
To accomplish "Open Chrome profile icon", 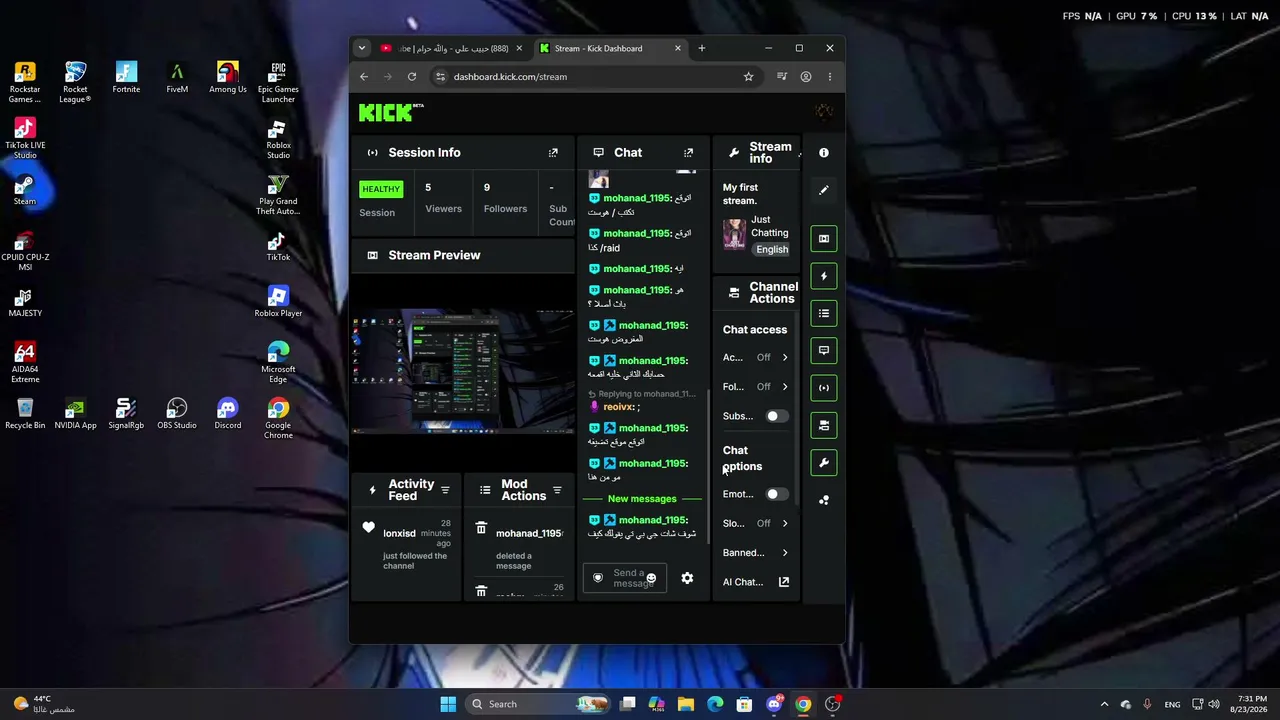I will coord(806,76).
